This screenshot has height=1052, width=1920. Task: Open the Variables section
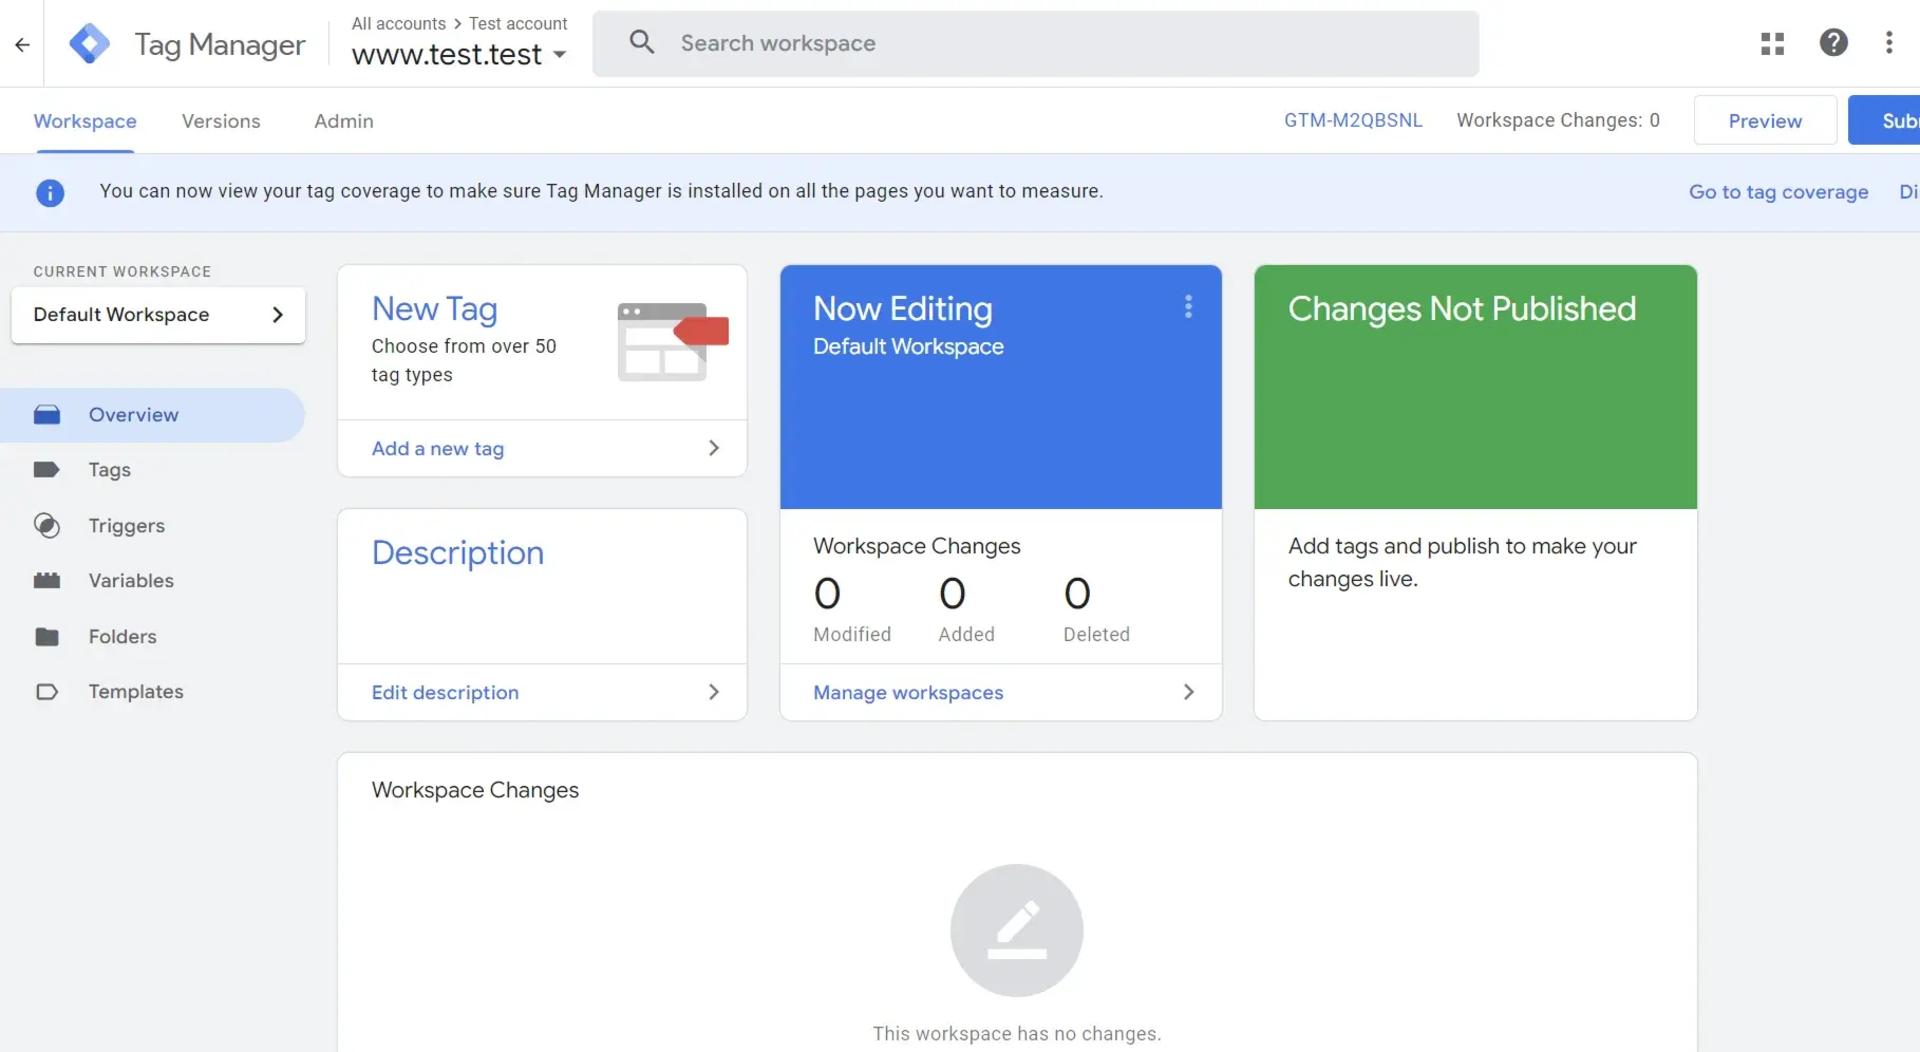tap(130, 580)
